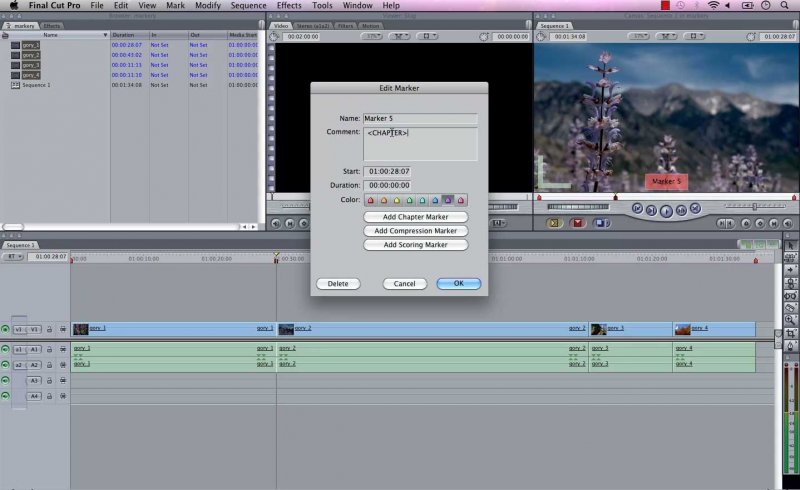This screenshot has height=490, width=800.
Task: Click the Canvas Play button
Action: [666, 210]
